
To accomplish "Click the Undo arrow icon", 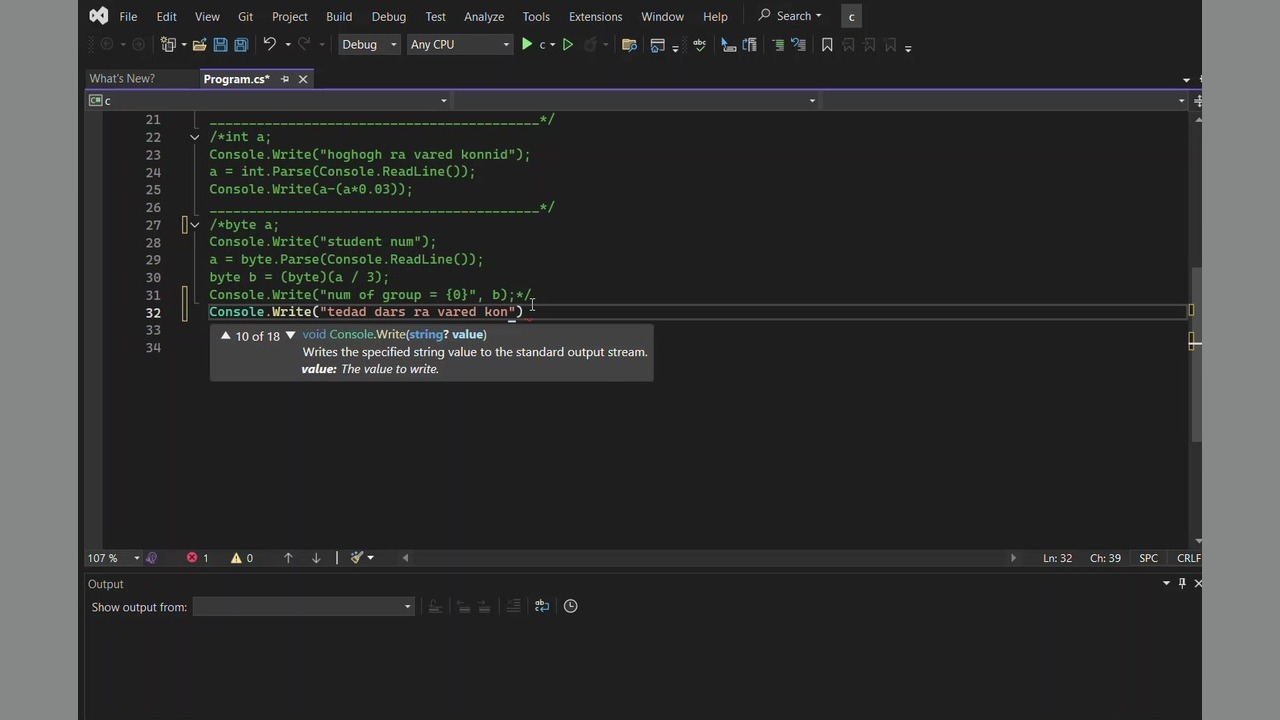I will pyautogui.click(x=269, y=45).
